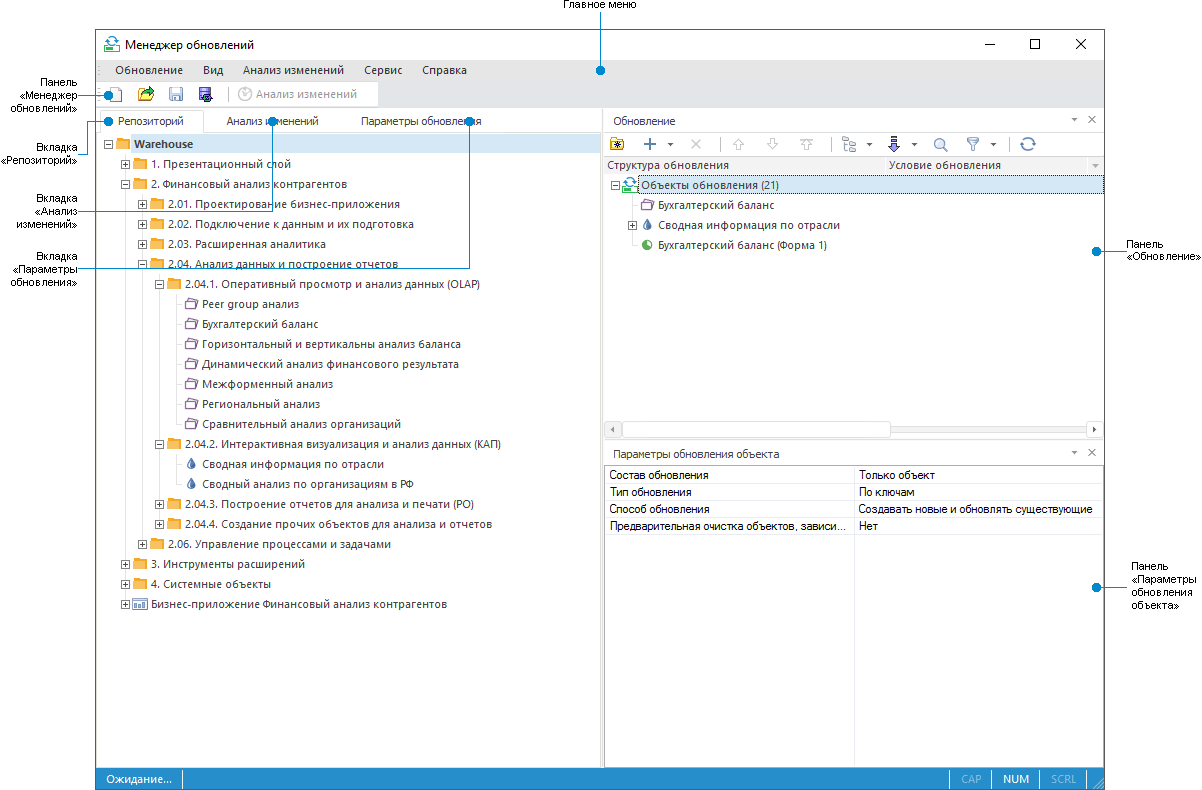Save the update with the floppy icon

(x=176, y=94)
